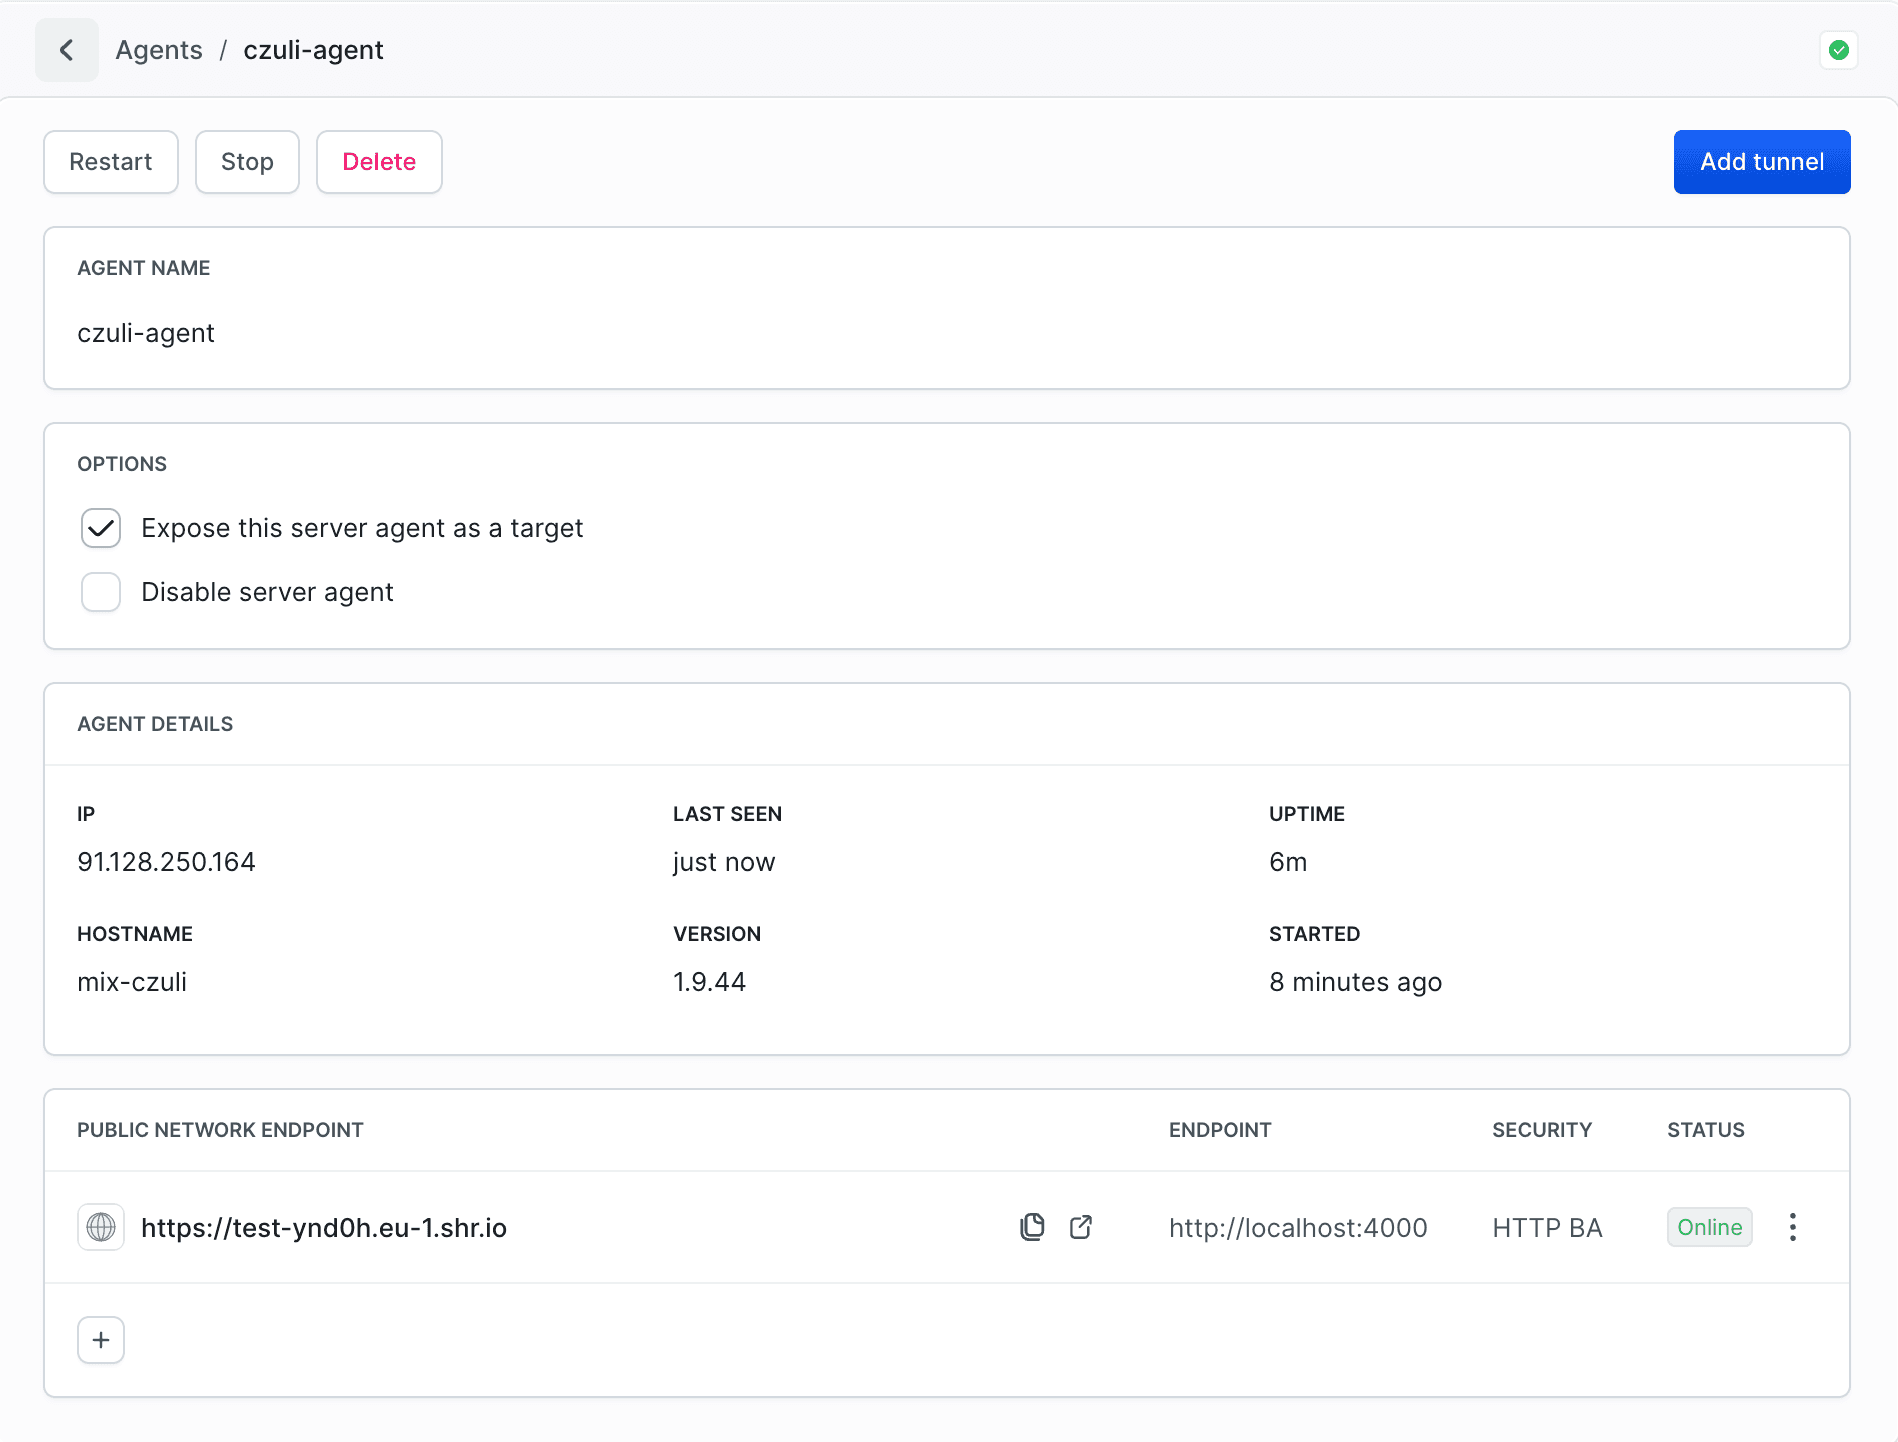Click the globe icon beside tunnel URL

pos(101,1227)
